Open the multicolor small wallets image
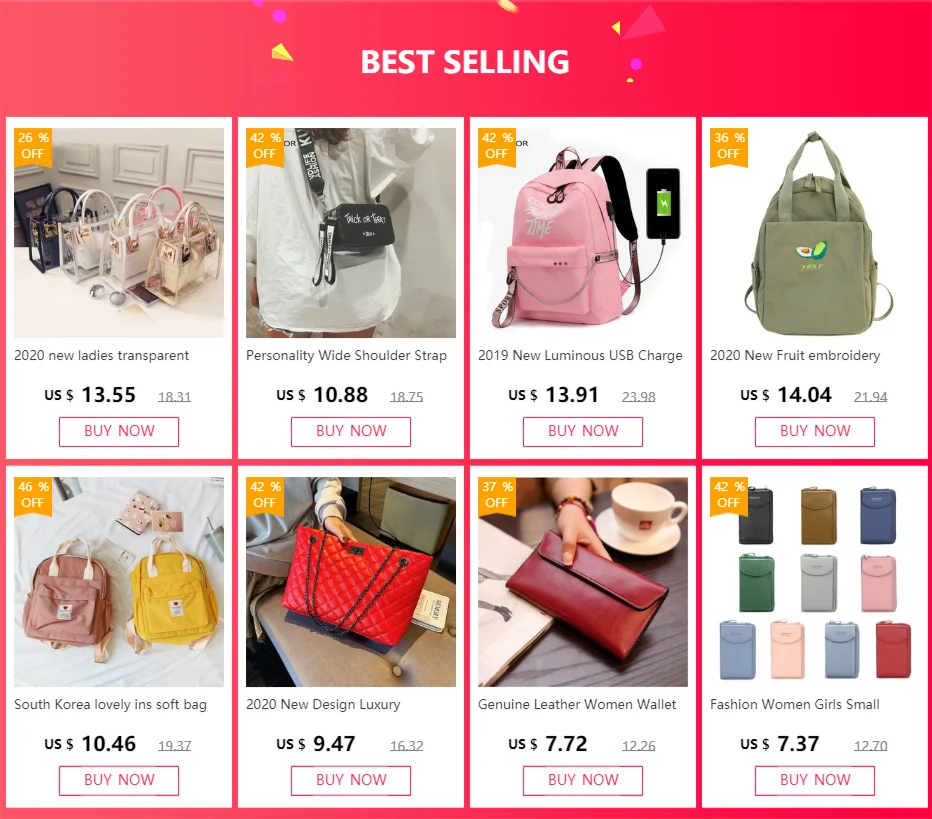The image size is (932, 819). [x=815, y=582]
